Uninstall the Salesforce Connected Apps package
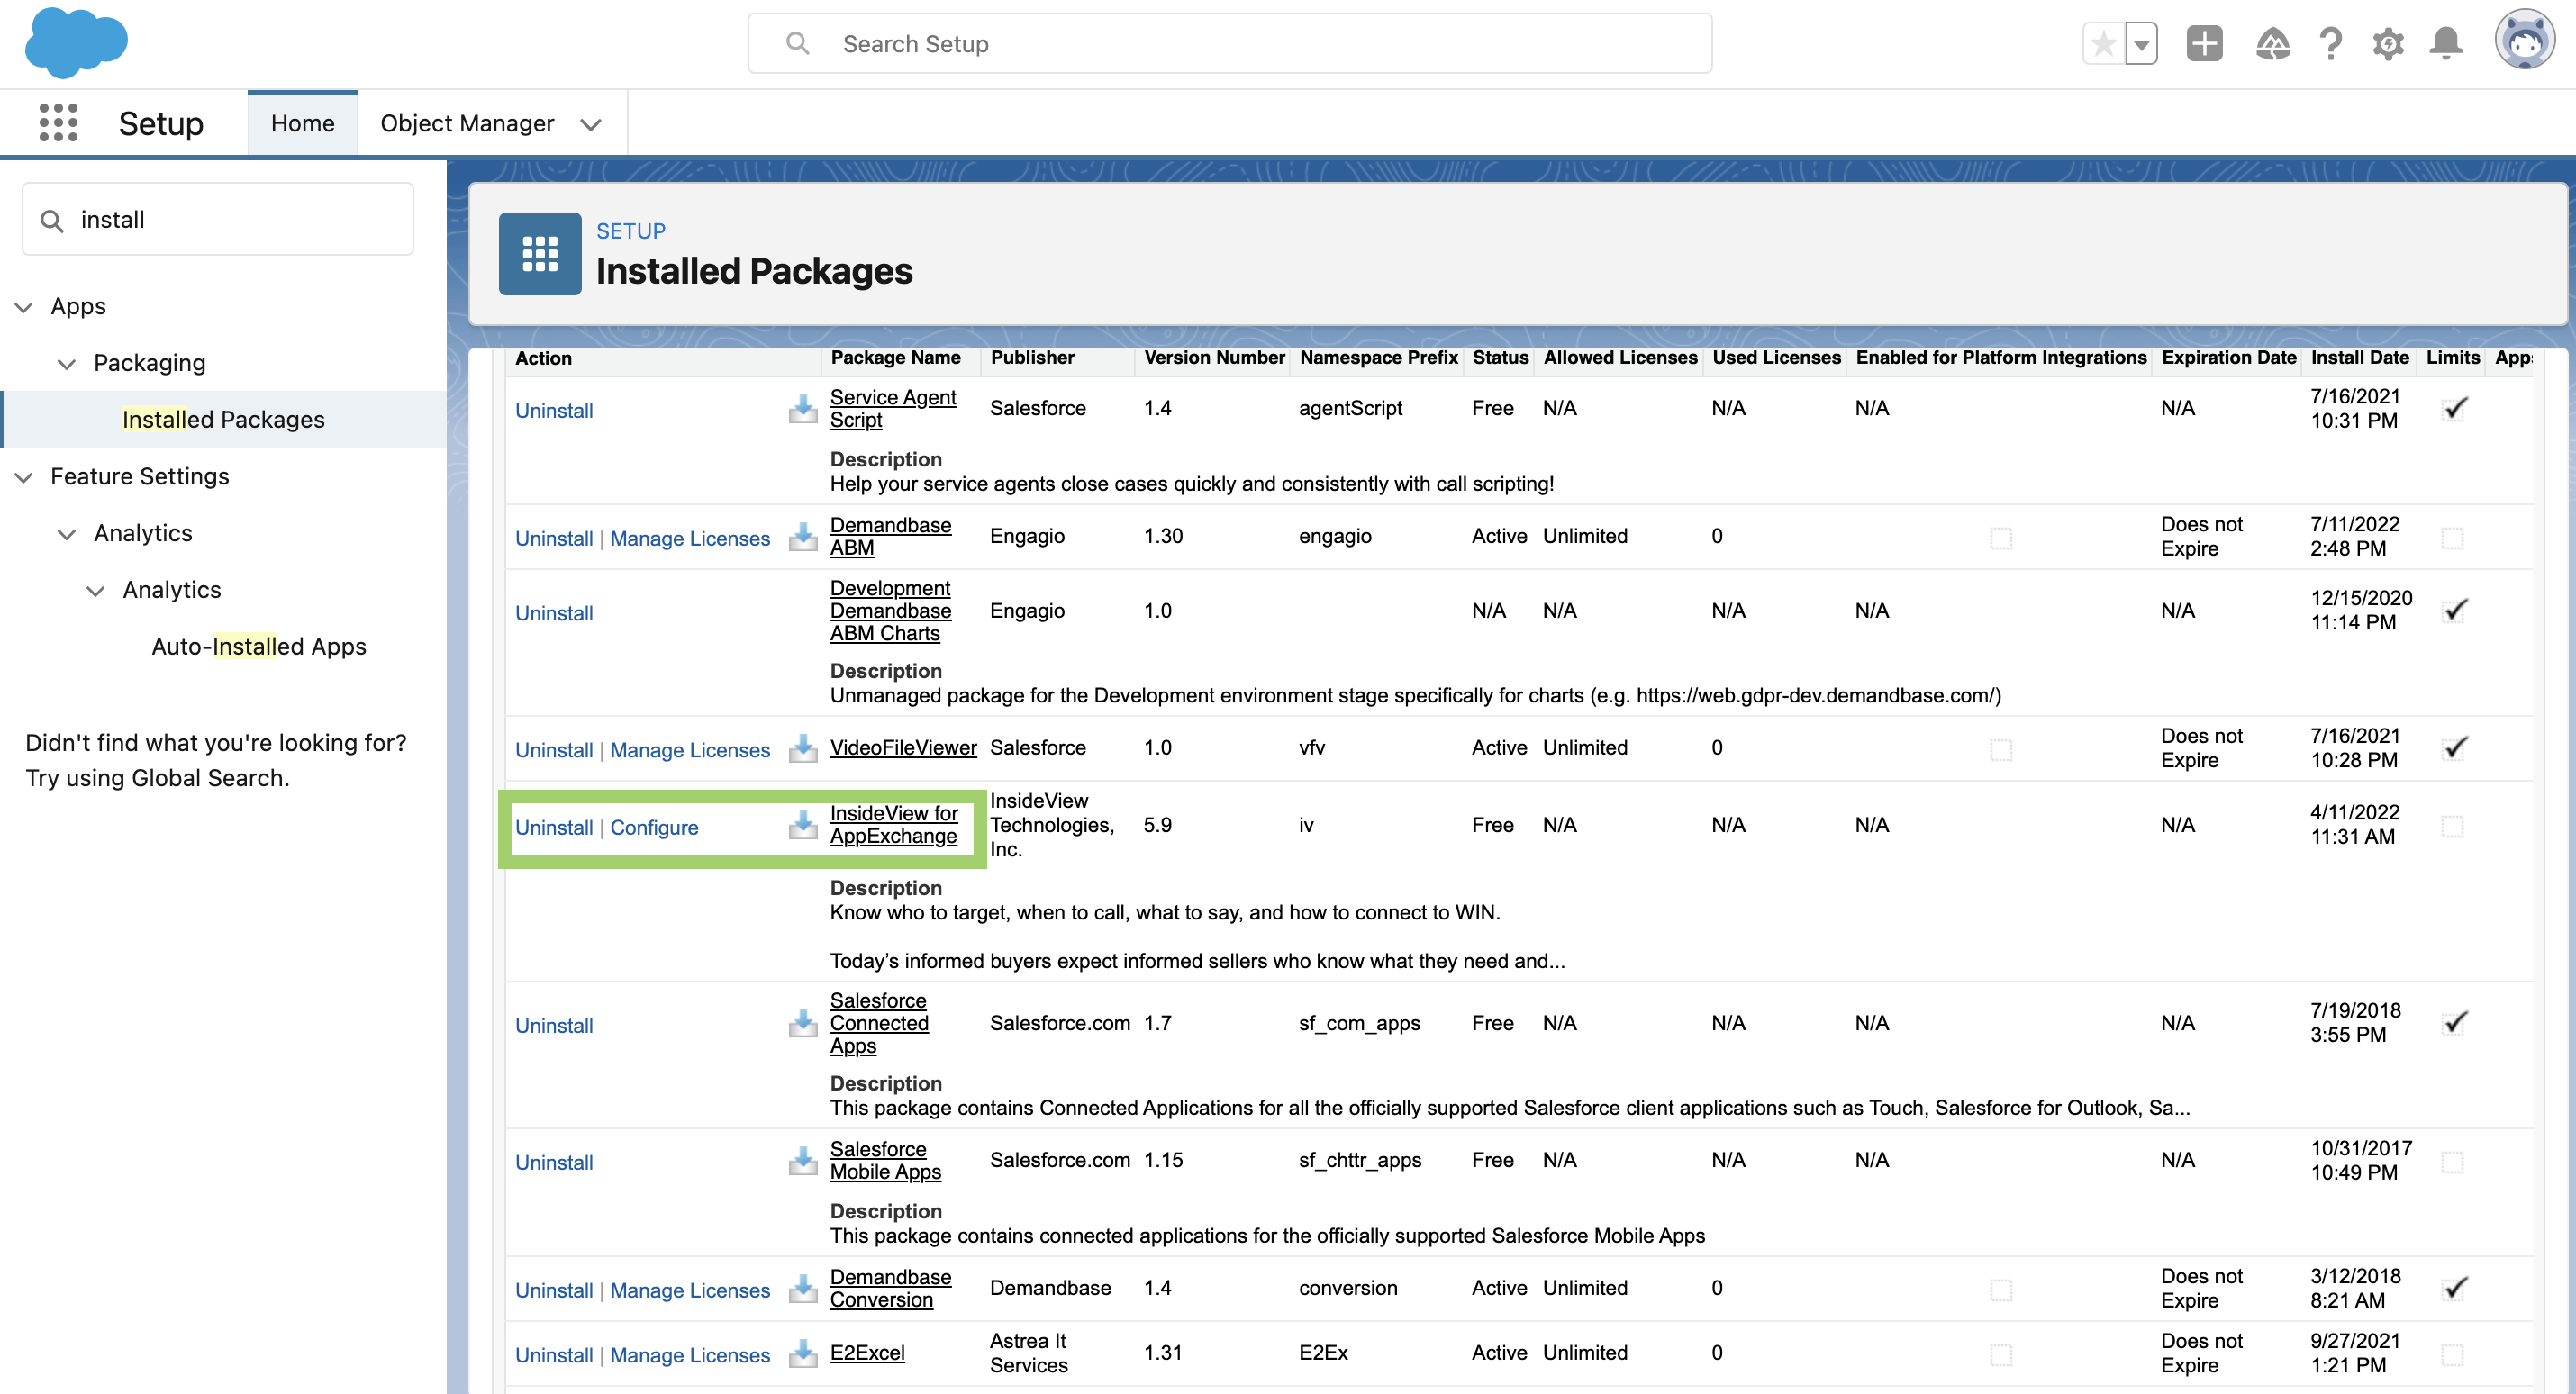Viewport: 2576px width, 1394px height. (x=554, y=1026)
